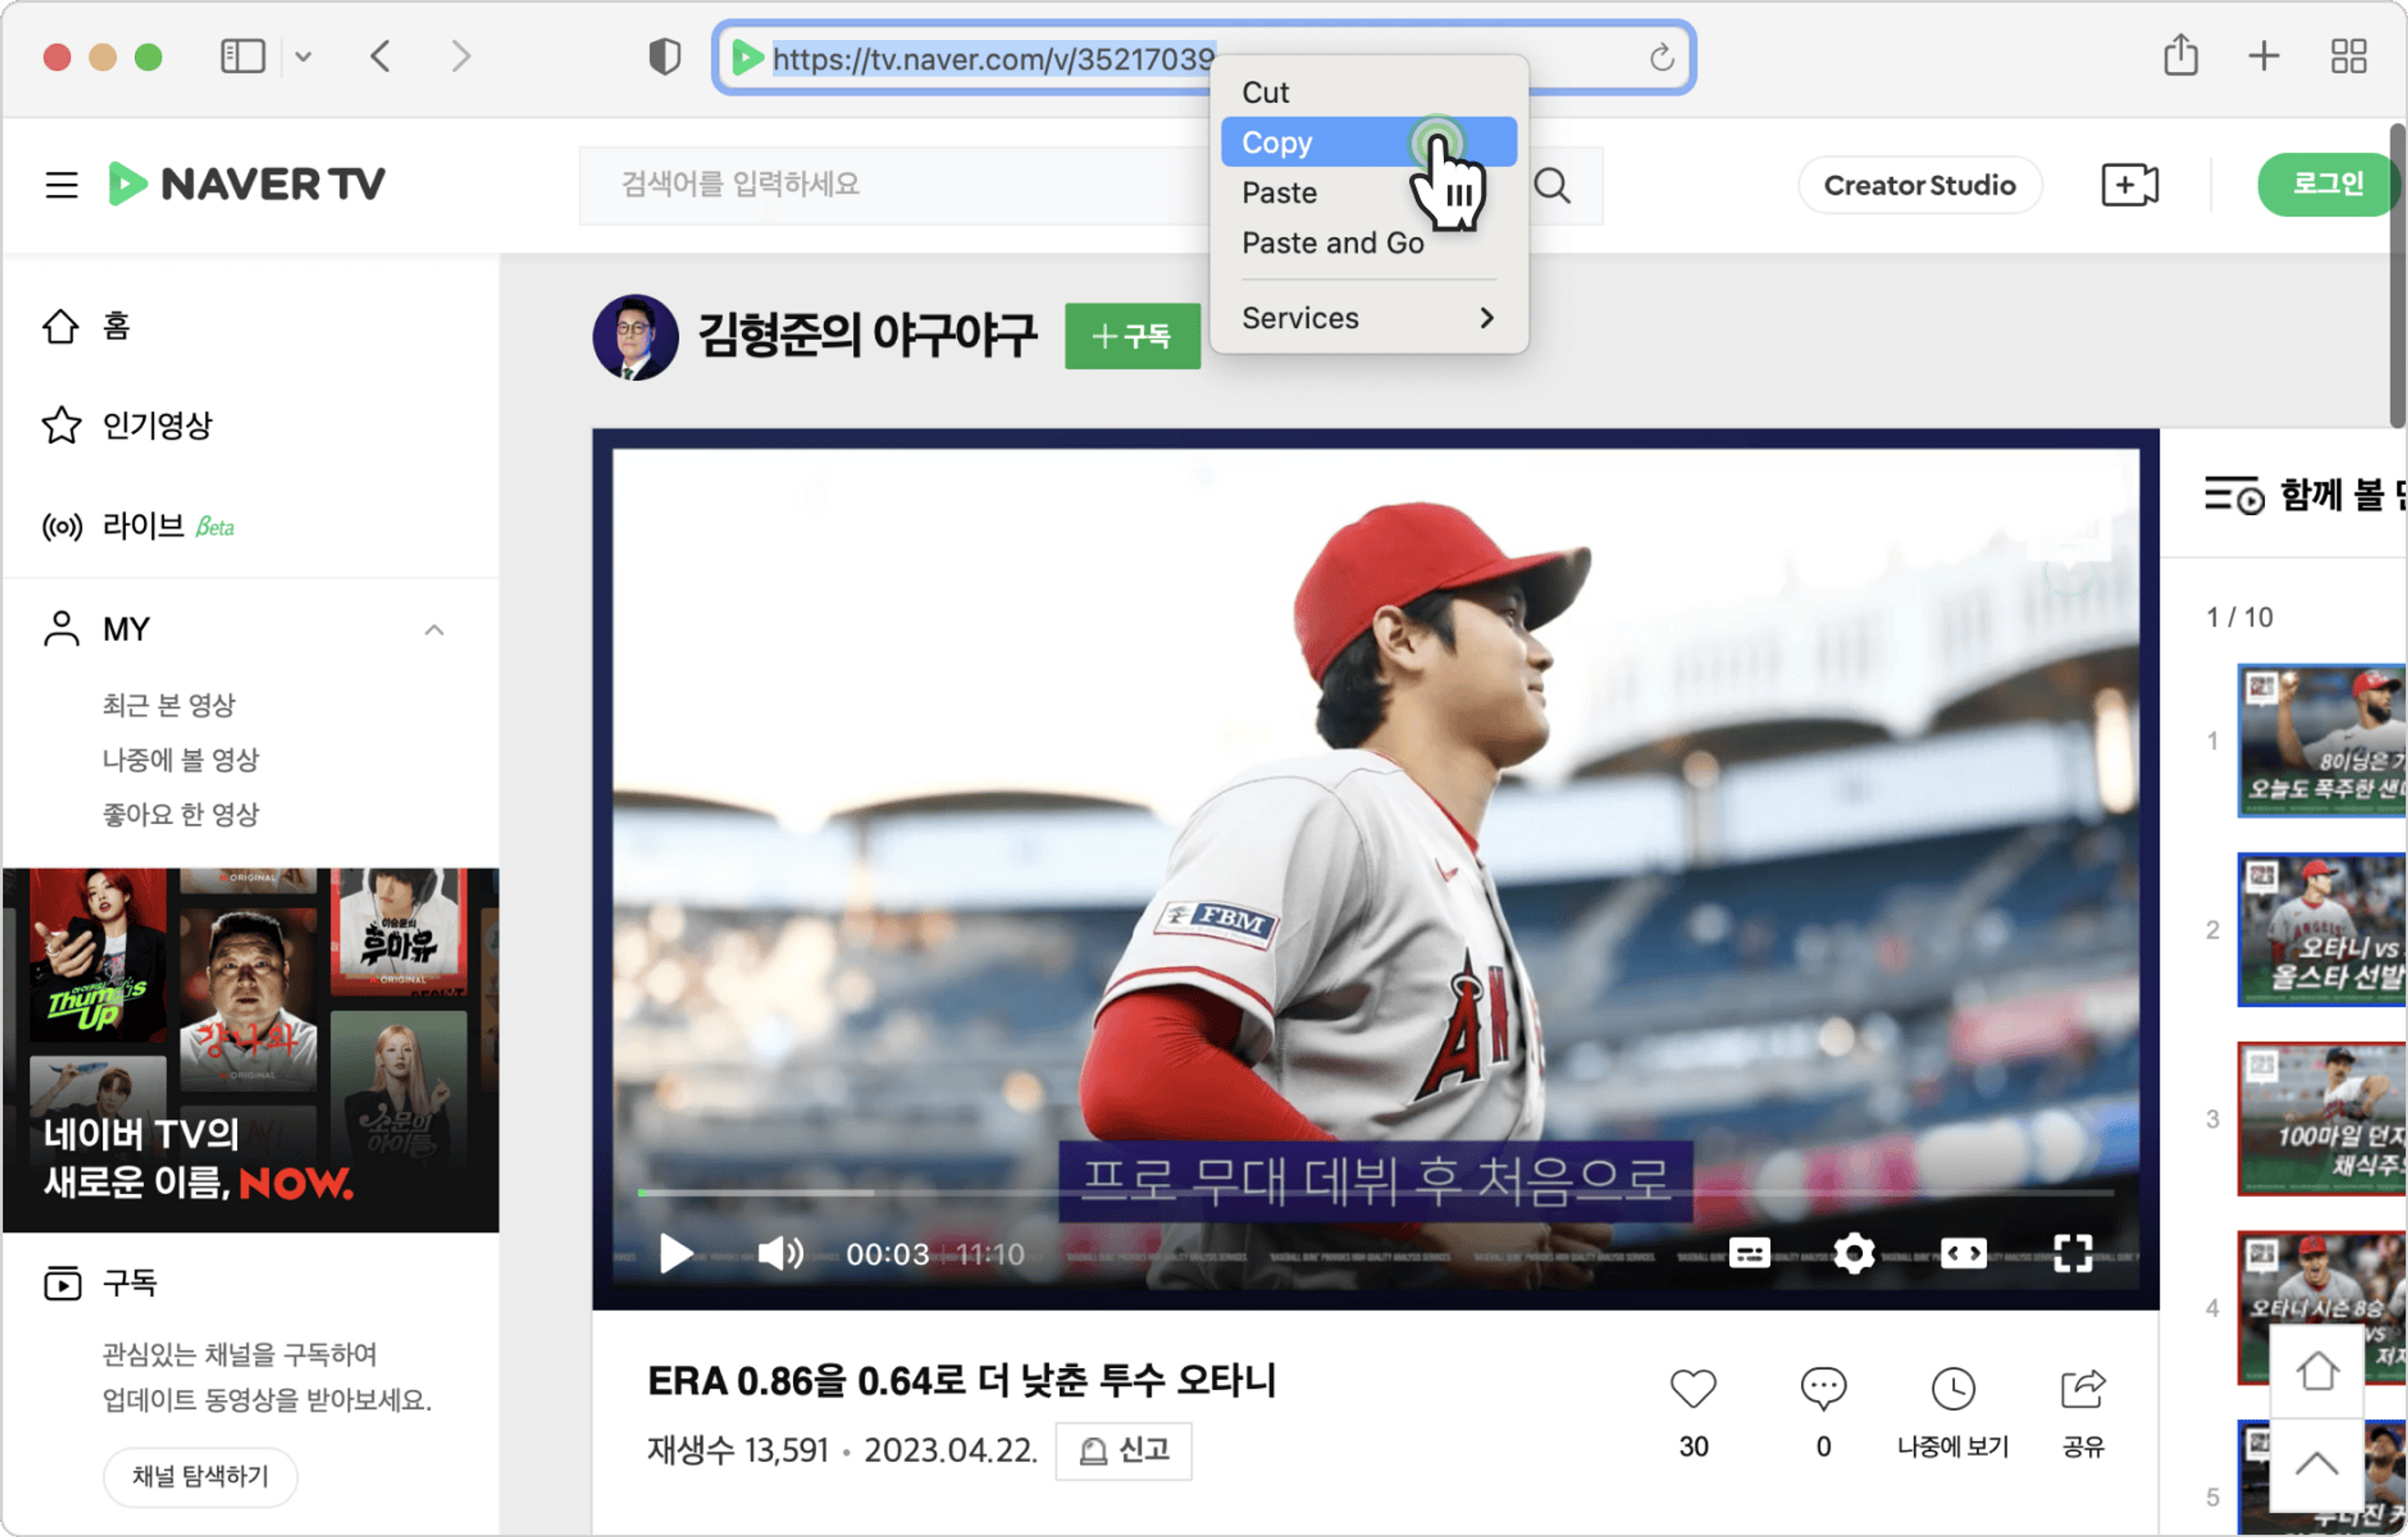Open subtitles caption icon in player

coord(1749,1253)
